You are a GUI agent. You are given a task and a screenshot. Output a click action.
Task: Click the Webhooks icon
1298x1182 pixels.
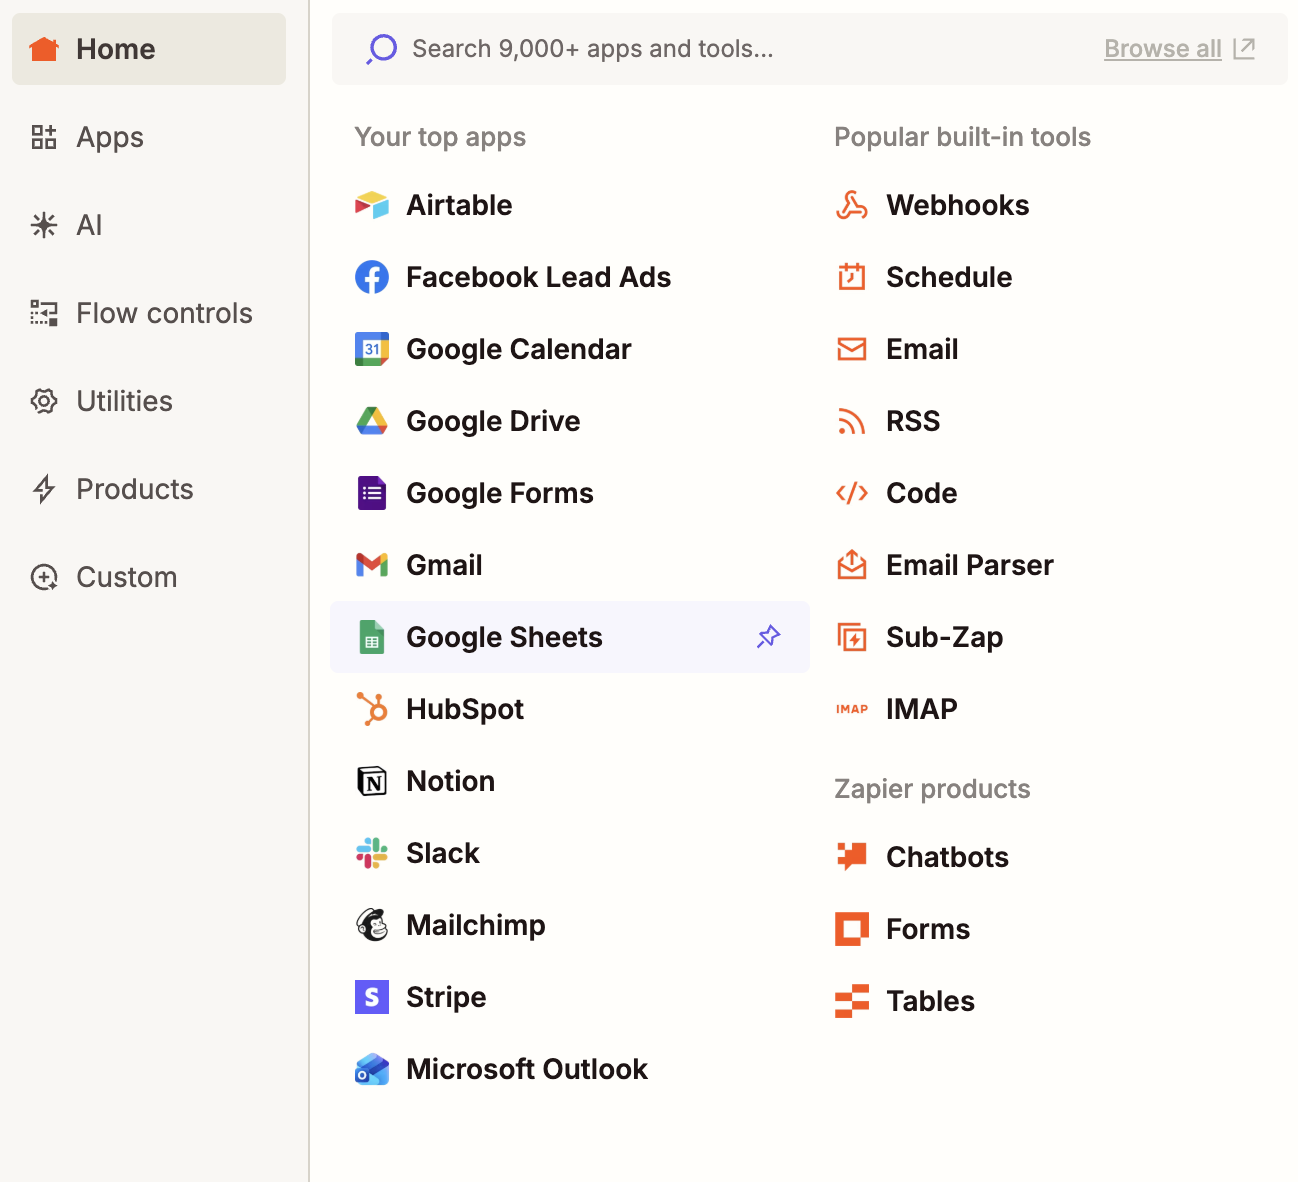pyautogui.click(x=852, y=205)
